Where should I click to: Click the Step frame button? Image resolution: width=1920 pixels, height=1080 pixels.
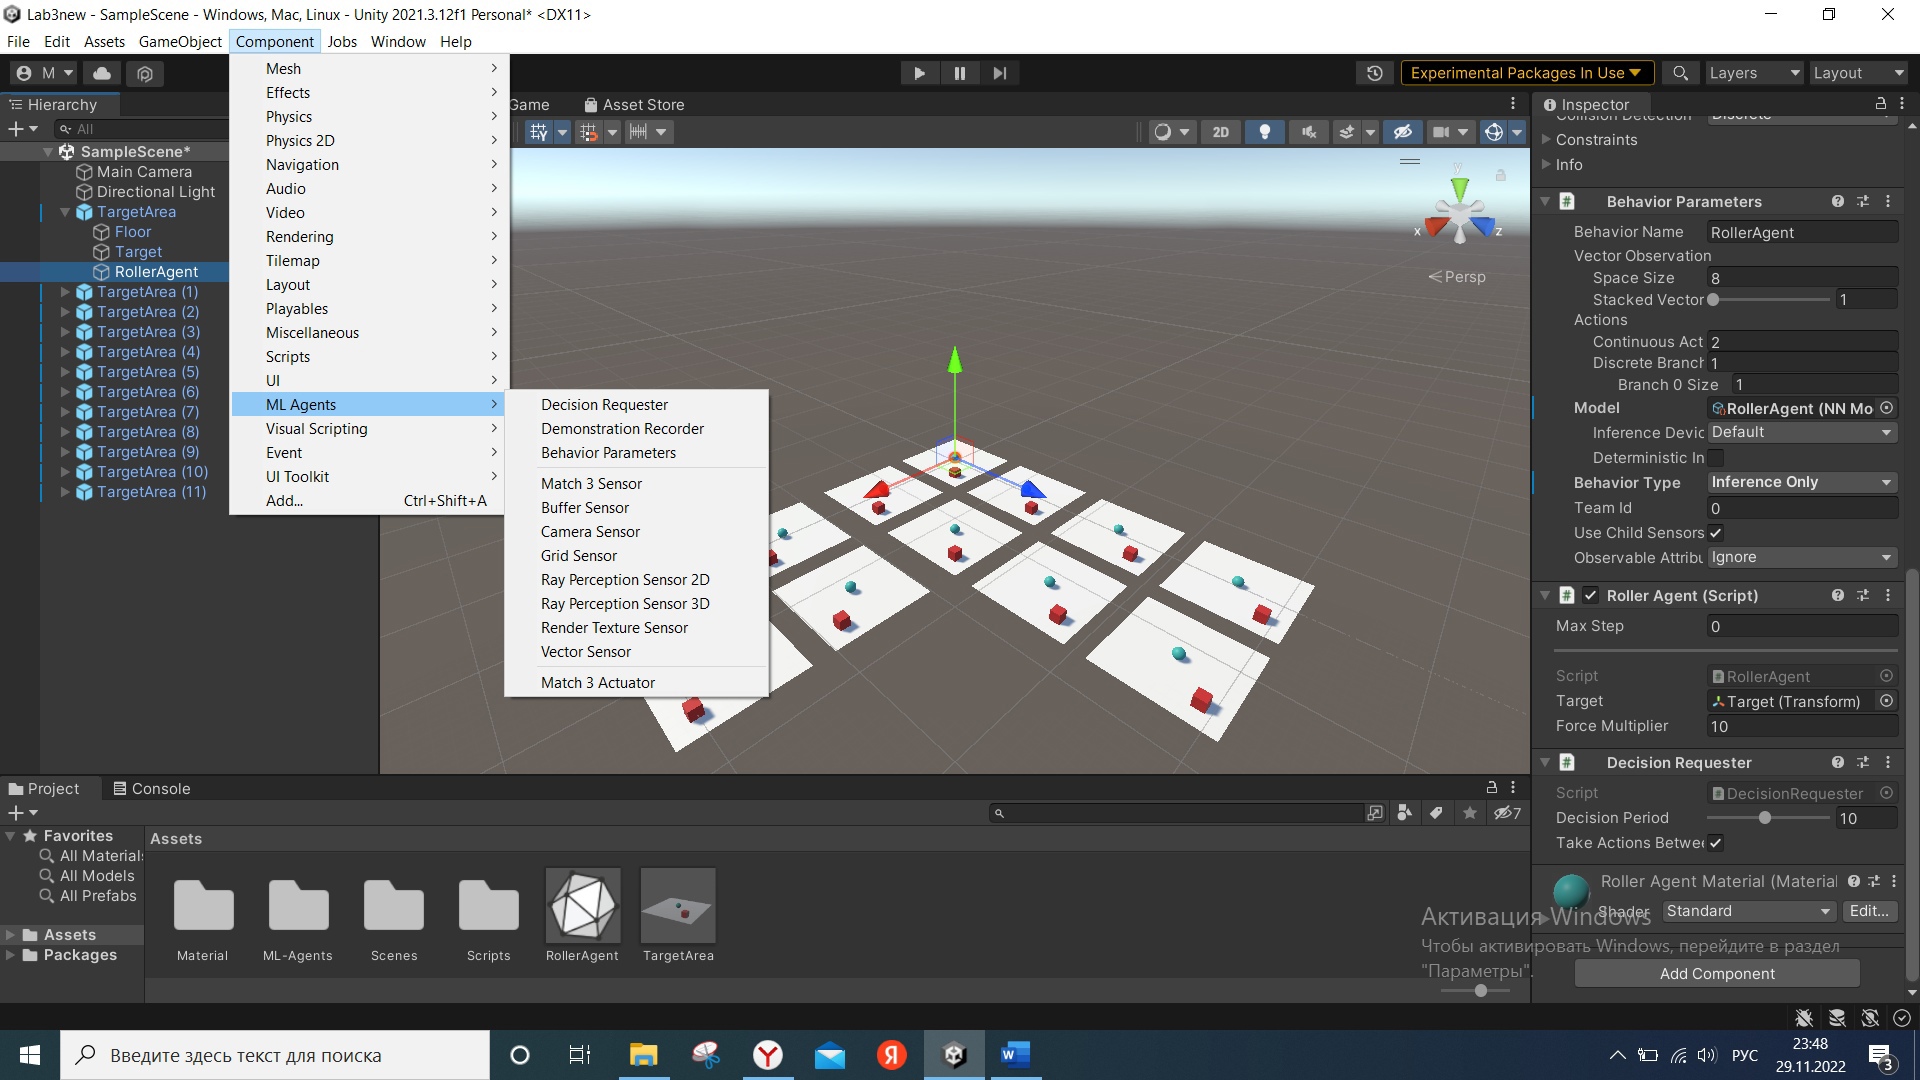999,73
